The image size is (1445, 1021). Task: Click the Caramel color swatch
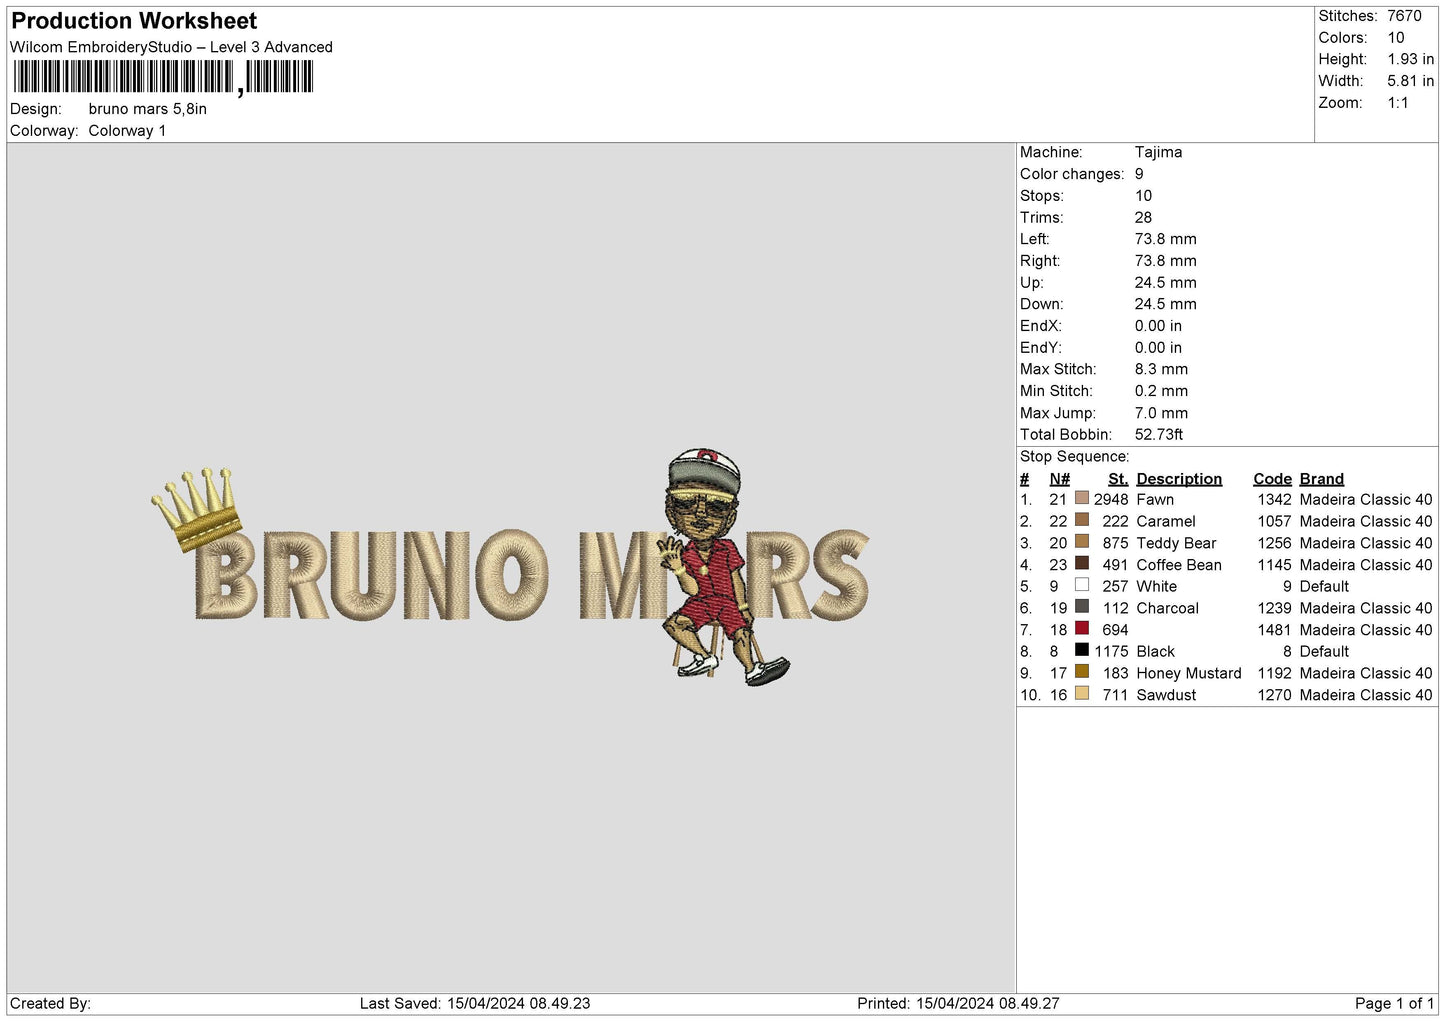tap(1081, 520)
